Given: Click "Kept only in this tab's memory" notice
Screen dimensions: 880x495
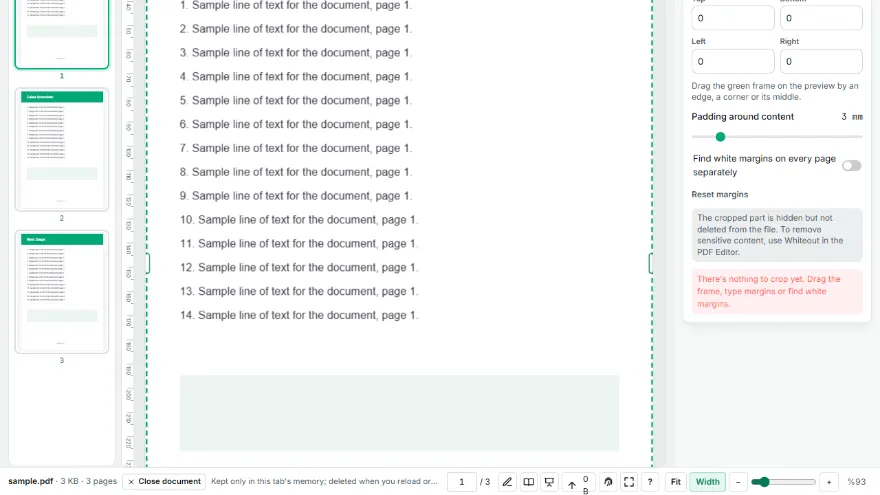Looking at the screenshot, I should [324, 482].
